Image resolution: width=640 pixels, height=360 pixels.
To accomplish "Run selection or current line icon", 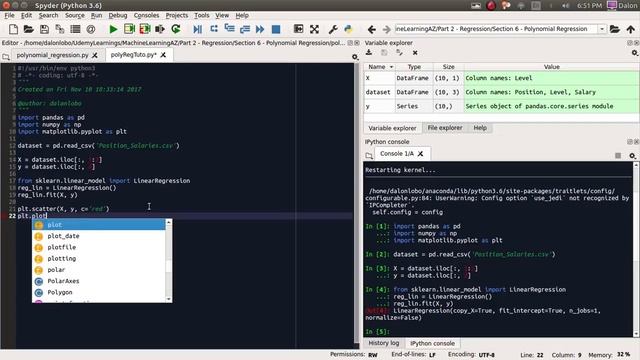I will 160,29.
